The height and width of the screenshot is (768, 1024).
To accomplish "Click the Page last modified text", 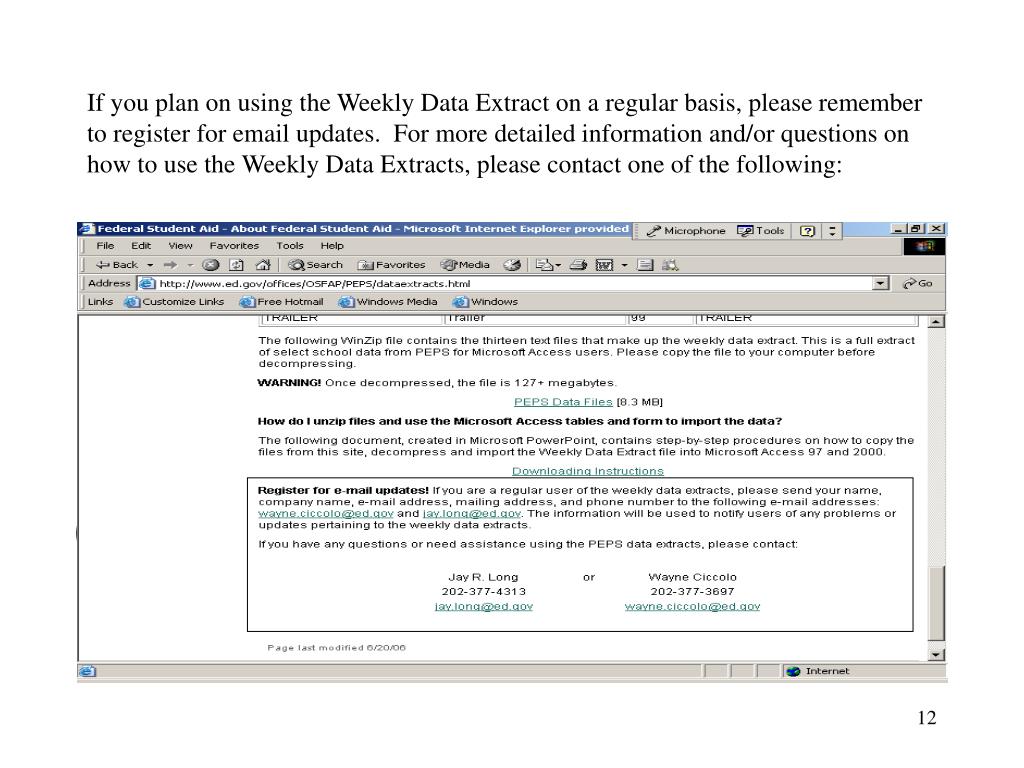I will pos(336,648).
